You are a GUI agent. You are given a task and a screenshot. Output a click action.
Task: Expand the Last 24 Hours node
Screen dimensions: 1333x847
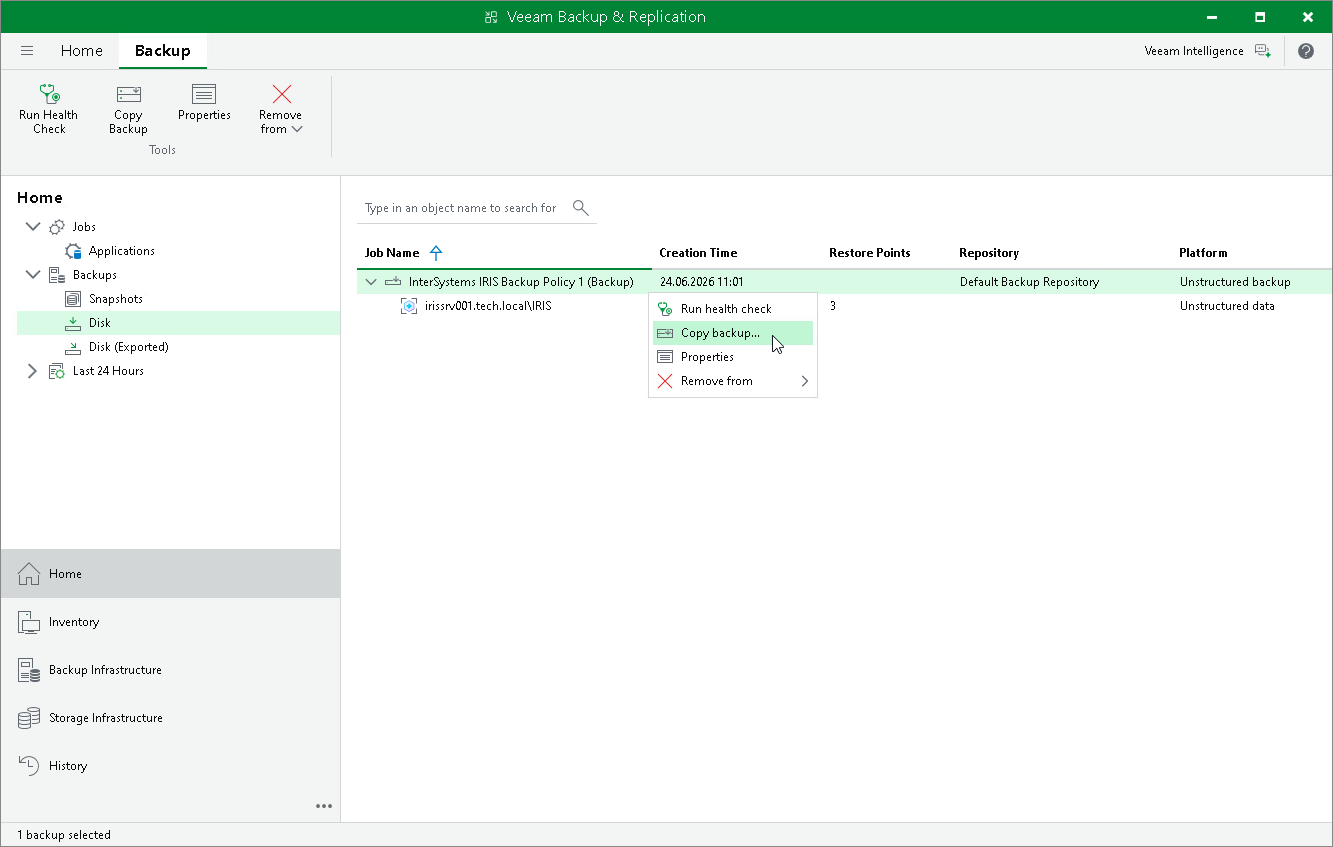(32, 371)
